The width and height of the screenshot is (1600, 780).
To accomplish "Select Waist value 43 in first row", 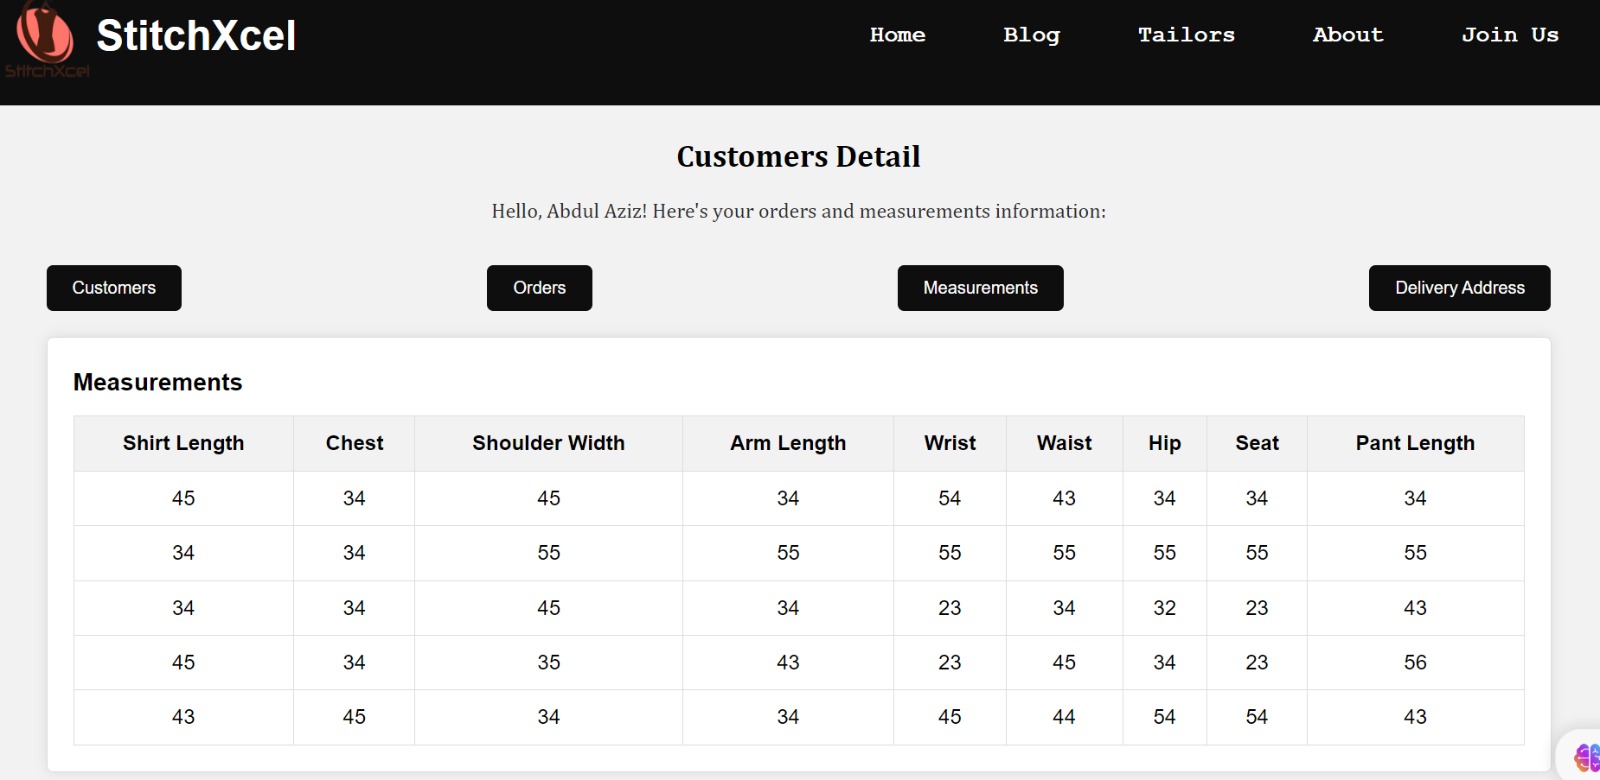I will pyautogui.click(x=1064, y=498).
